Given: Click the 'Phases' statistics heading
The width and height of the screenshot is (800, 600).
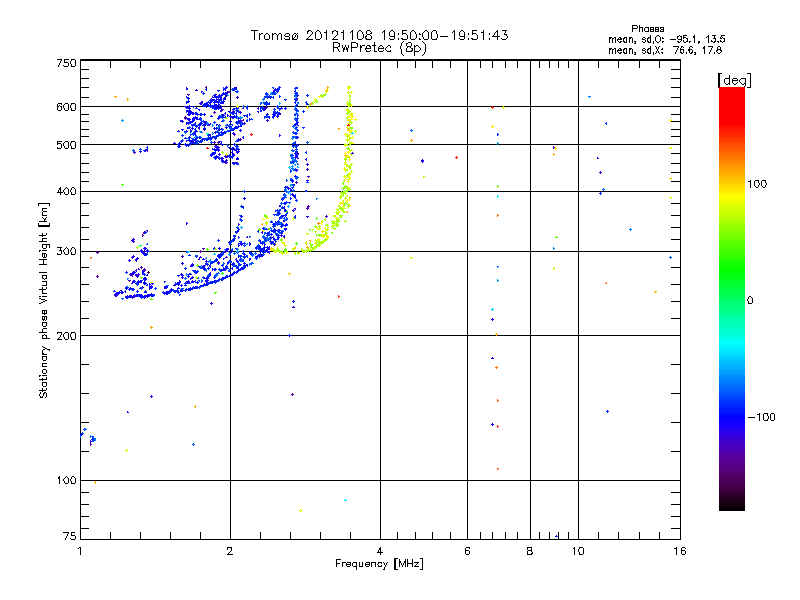Looking at the screenshot, I should [647, 29].
